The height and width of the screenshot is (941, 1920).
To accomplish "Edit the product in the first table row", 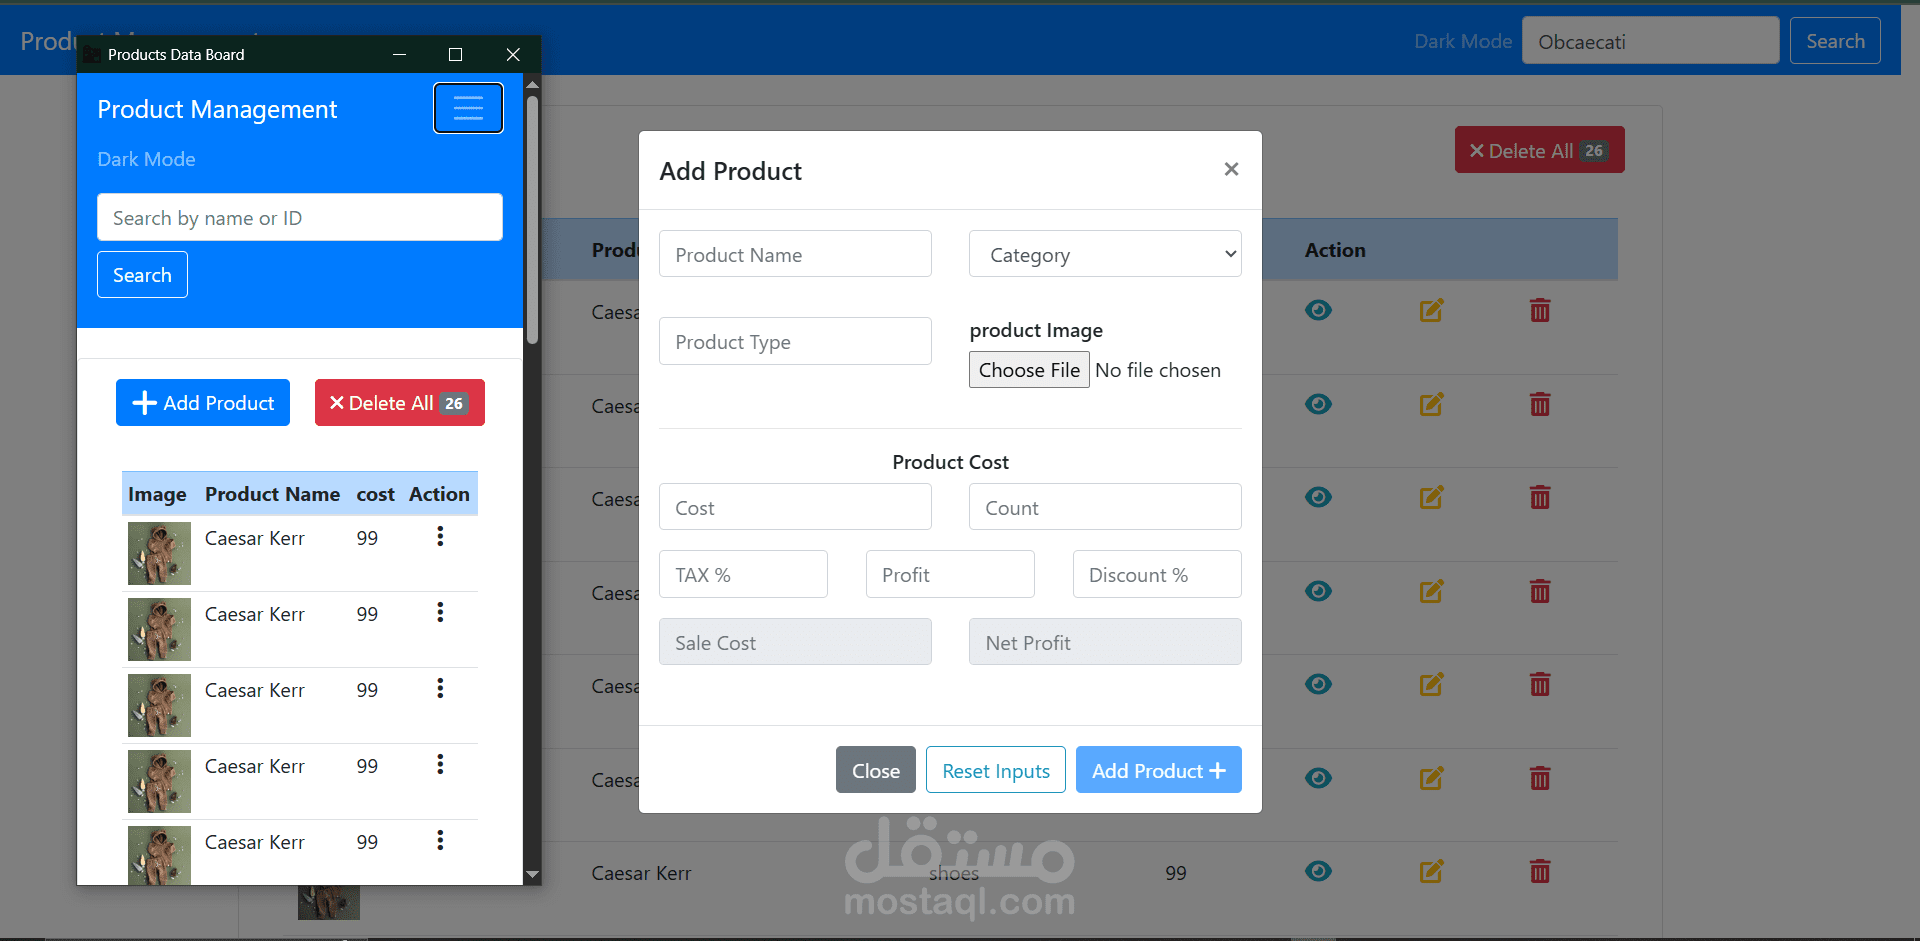I will click(1431, 310).
